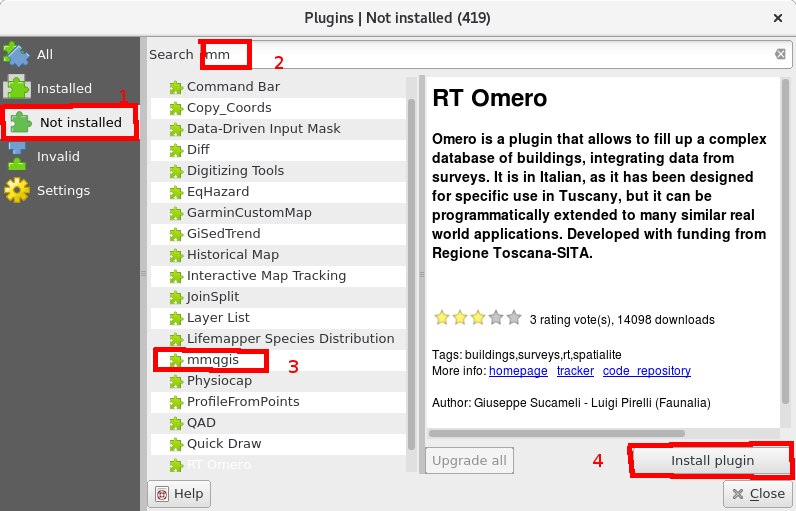Select the Historical Map plugin
This screenshot has width=796, height=511.
point(278,255)
